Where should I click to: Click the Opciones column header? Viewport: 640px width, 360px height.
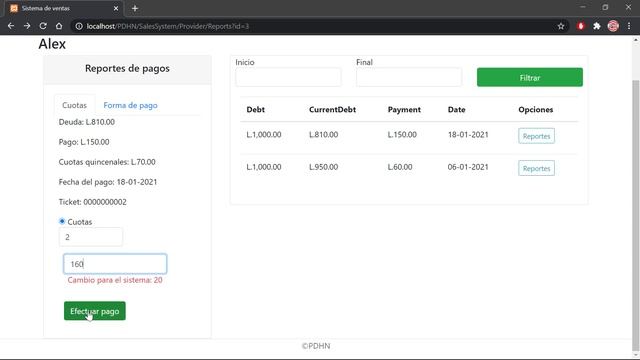coord(536,109)
